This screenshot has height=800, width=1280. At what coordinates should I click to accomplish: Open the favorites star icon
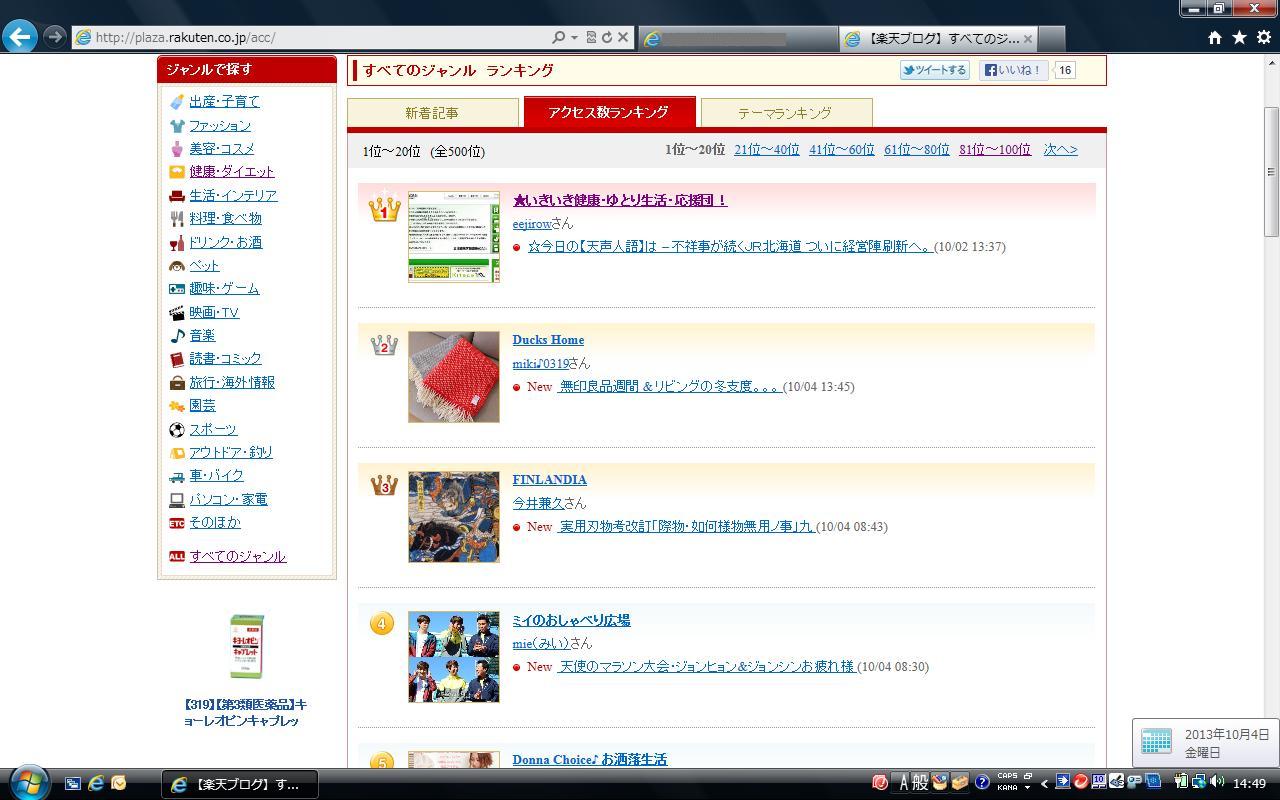[1239, 37]
